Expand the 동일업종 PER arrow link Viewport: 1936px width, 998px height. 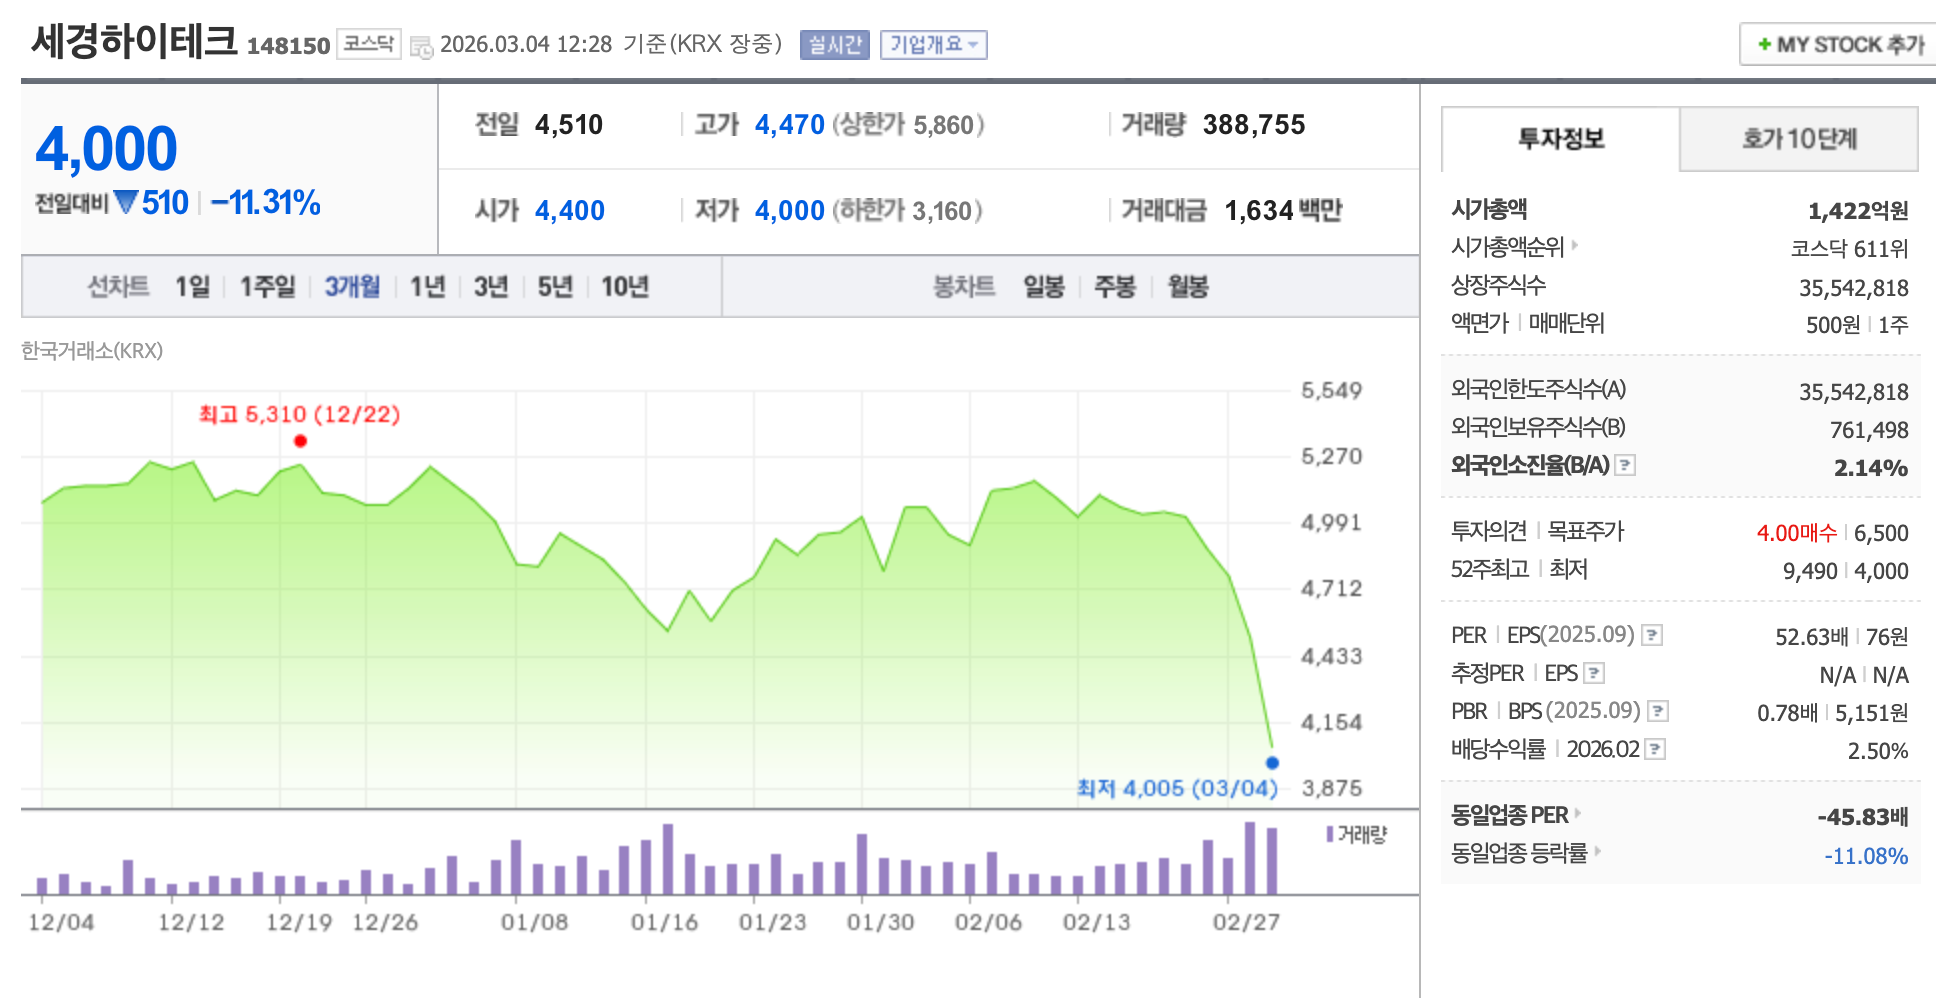[1578, 813]
